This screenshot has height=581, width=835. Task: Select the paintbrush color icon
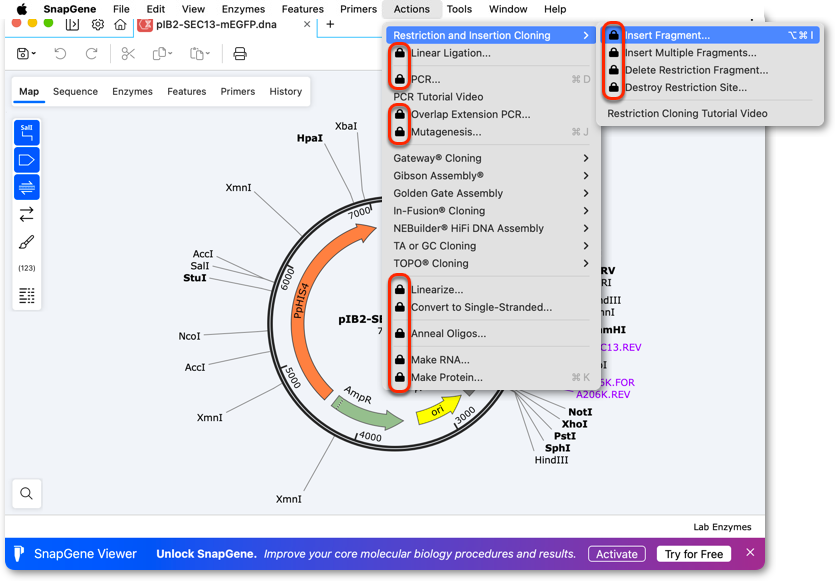(27, 242)
